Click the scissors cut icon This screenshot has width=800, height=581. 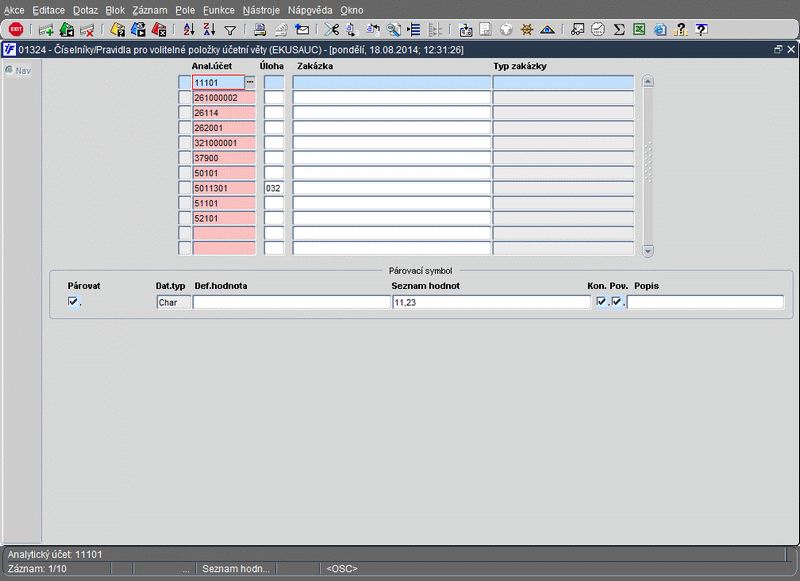pos(332,30)
